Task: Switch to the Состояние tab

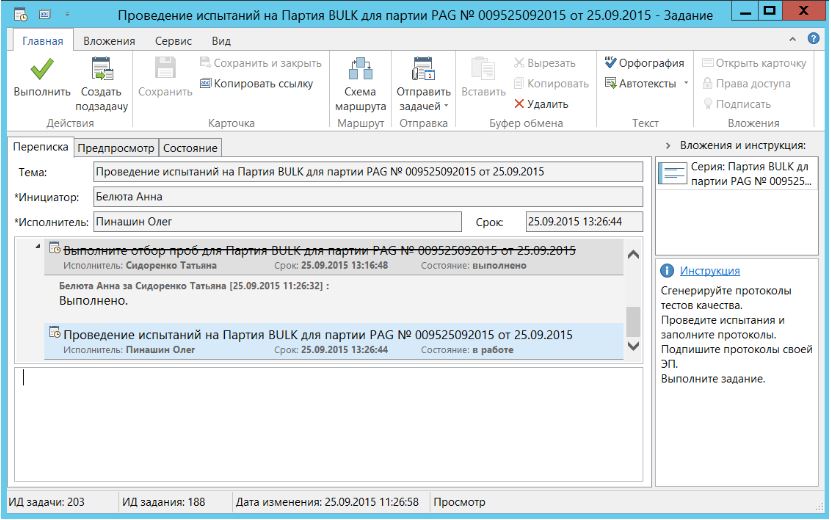Action: pos(190,148)
